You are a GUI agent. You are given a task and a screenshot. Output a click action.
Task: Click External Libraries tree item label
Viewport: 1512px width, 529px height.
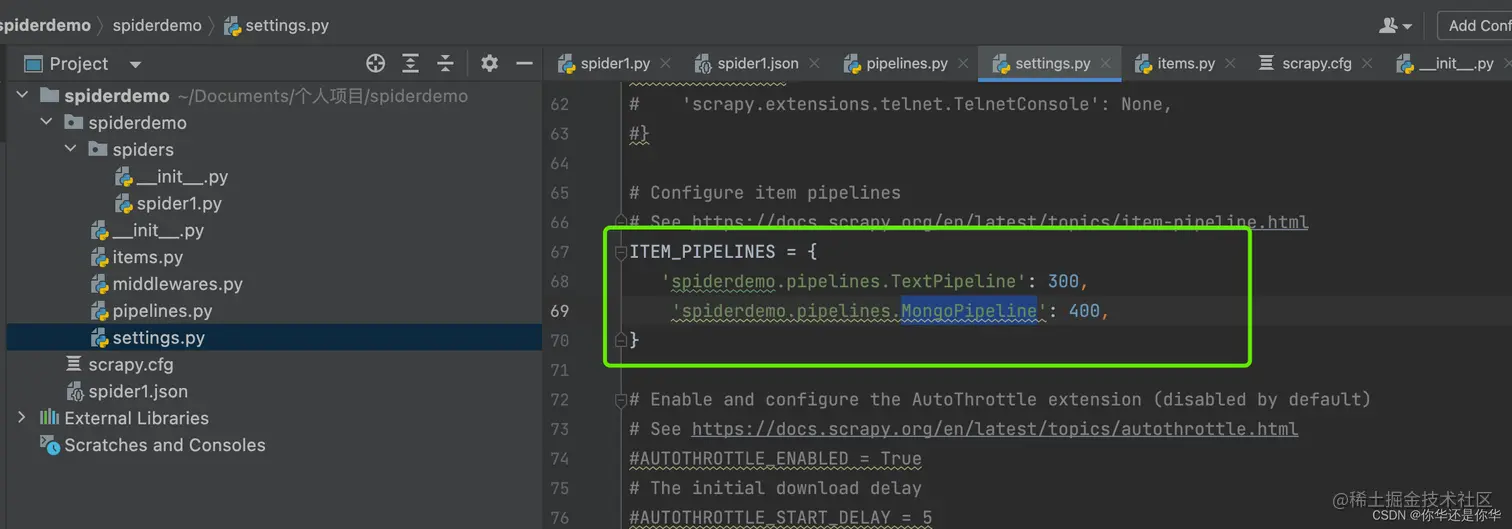pyautogui.click(x=136, y=418)
